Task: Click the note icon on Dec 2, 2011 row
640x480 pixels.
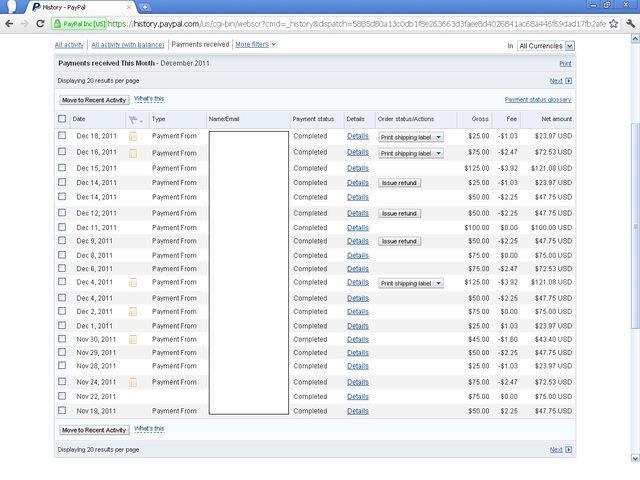Action: point(133,312)
